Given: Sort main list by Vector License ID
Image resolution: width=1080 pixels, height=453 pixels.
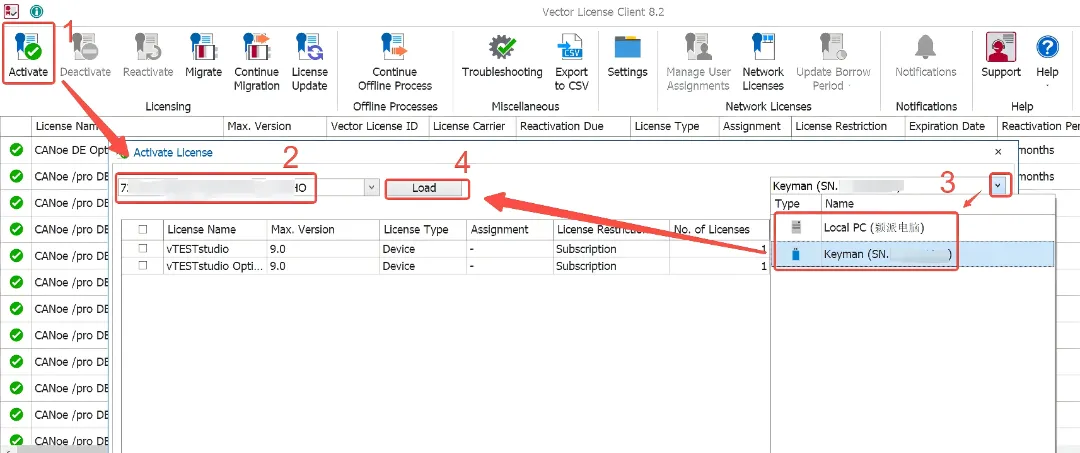Looking at the screenshot, I should pos(377,126).
